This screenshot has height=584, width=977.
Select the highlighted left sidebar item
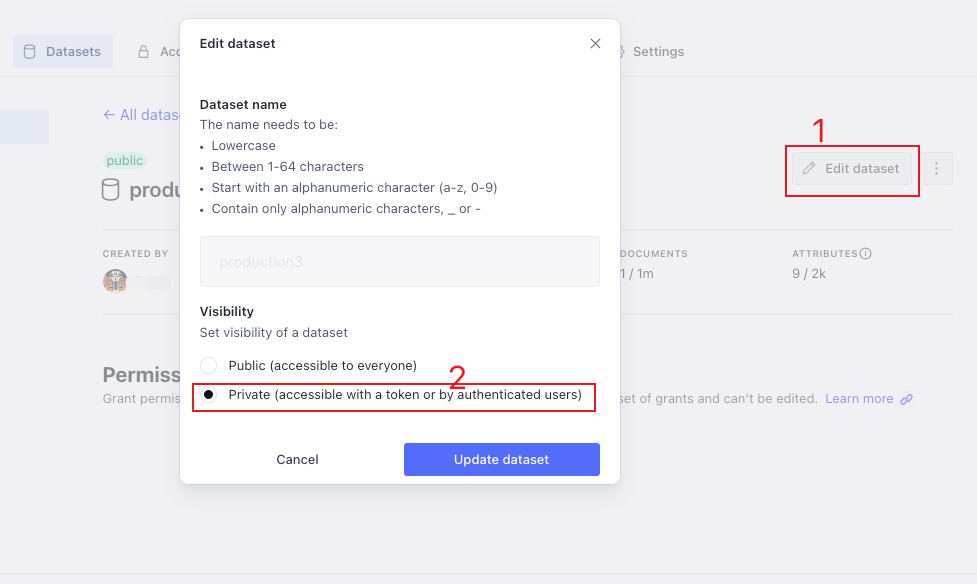(x=24, y=127)
